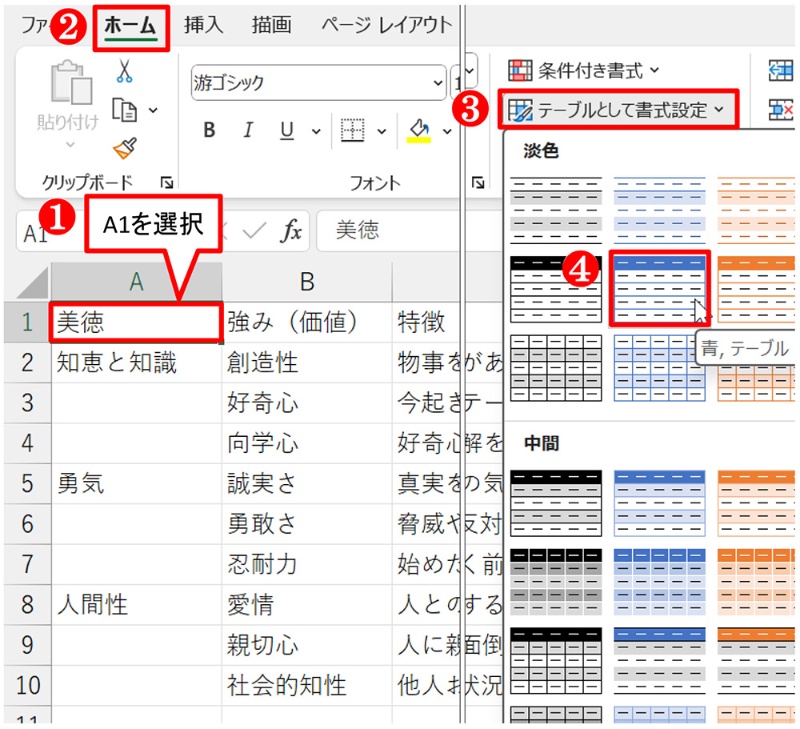800x729 pixels.
Task: Cut the selection with the scissors icon
Action: [x=124, y=70]
